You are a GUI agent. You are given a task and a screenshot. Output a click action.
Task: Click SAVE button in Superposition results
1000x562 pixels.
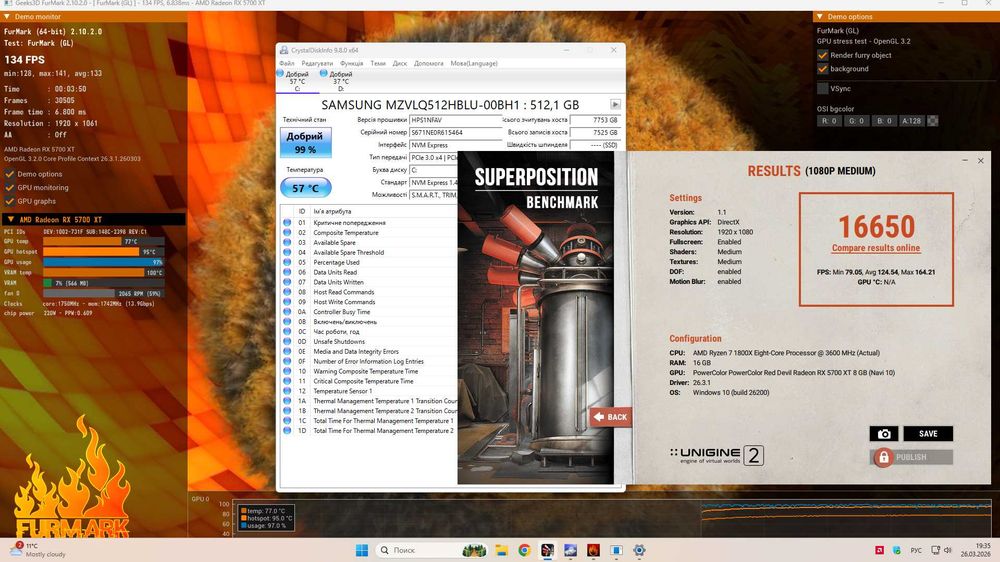pos(928,434)
